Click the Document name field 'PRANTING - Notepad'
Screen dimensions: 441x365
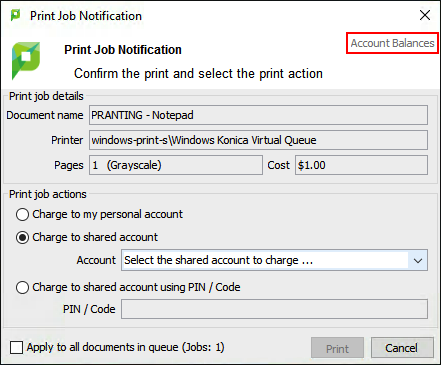pyautogui.click(x=258, y=115)
